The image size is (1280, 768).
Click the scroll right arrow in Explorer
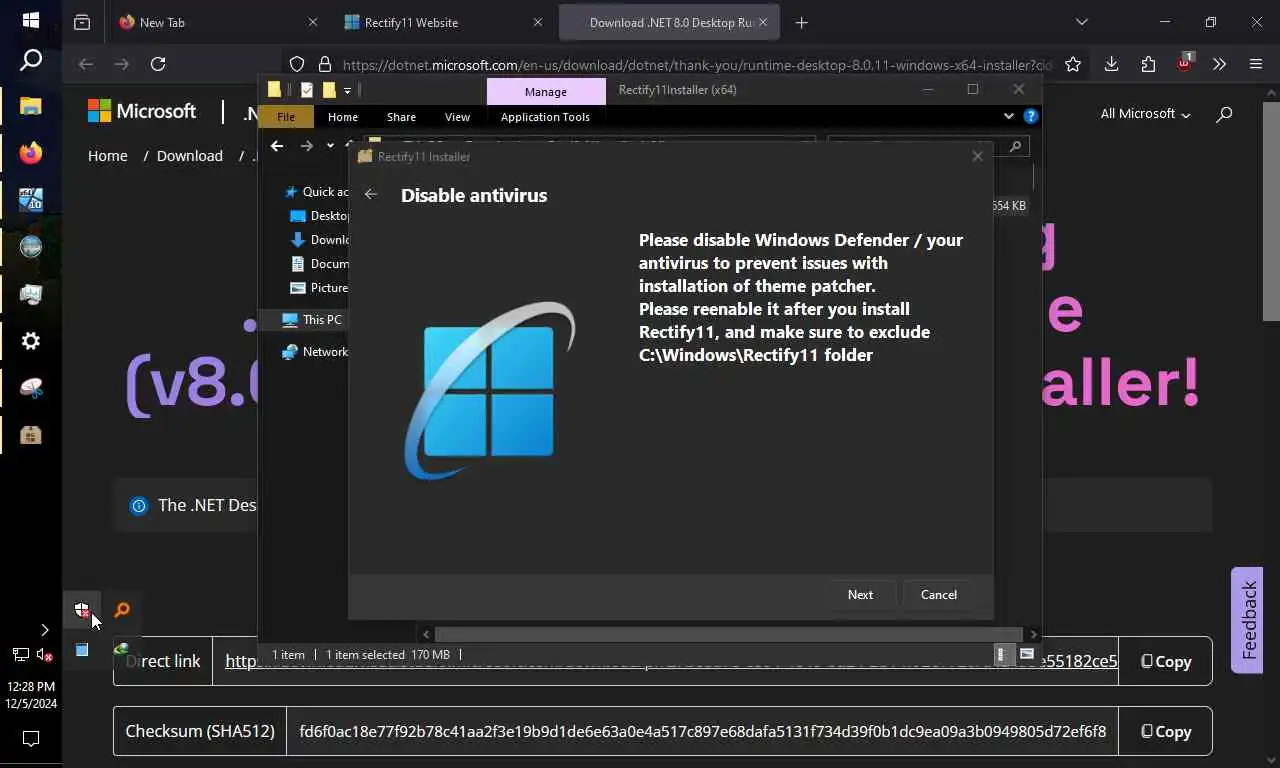(x=1033, y=634)
